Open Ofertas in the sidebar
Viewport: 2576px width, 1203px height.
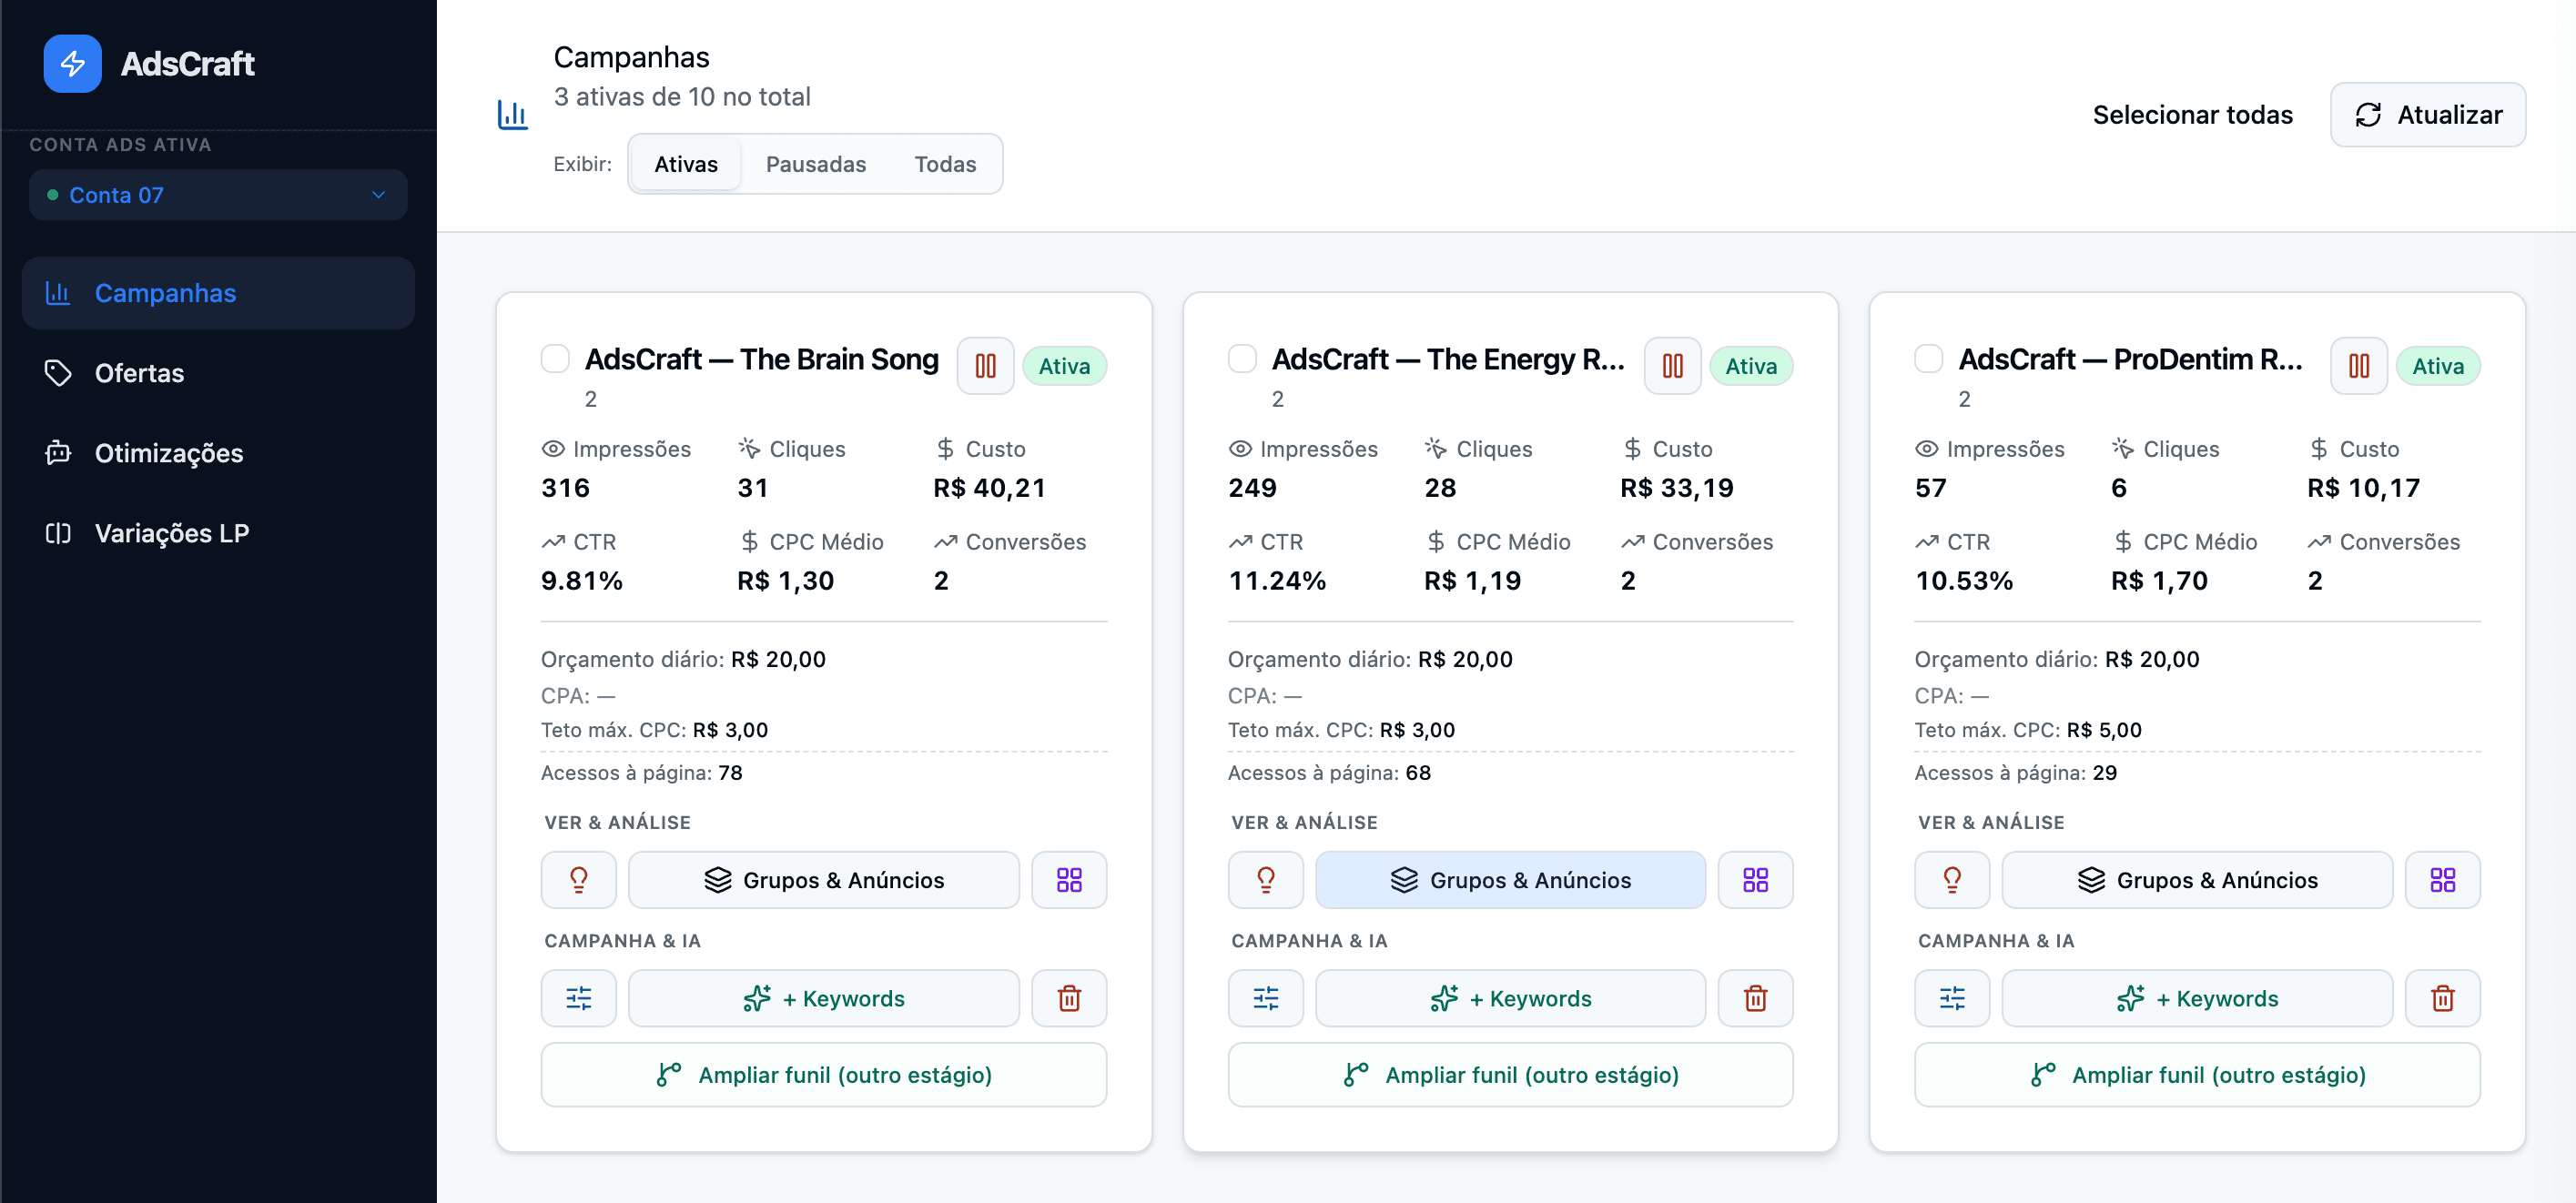(139, 373)
